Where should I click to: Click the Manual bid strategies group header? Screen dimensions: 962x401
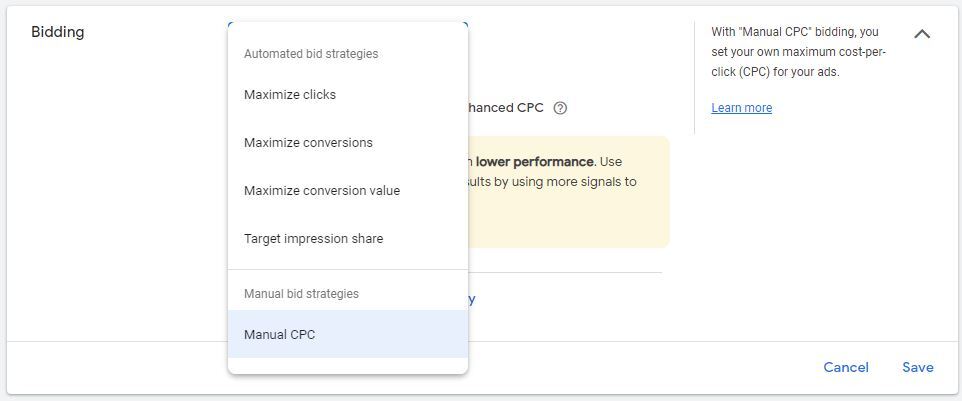pyautogui.click(x=301, y=294)
